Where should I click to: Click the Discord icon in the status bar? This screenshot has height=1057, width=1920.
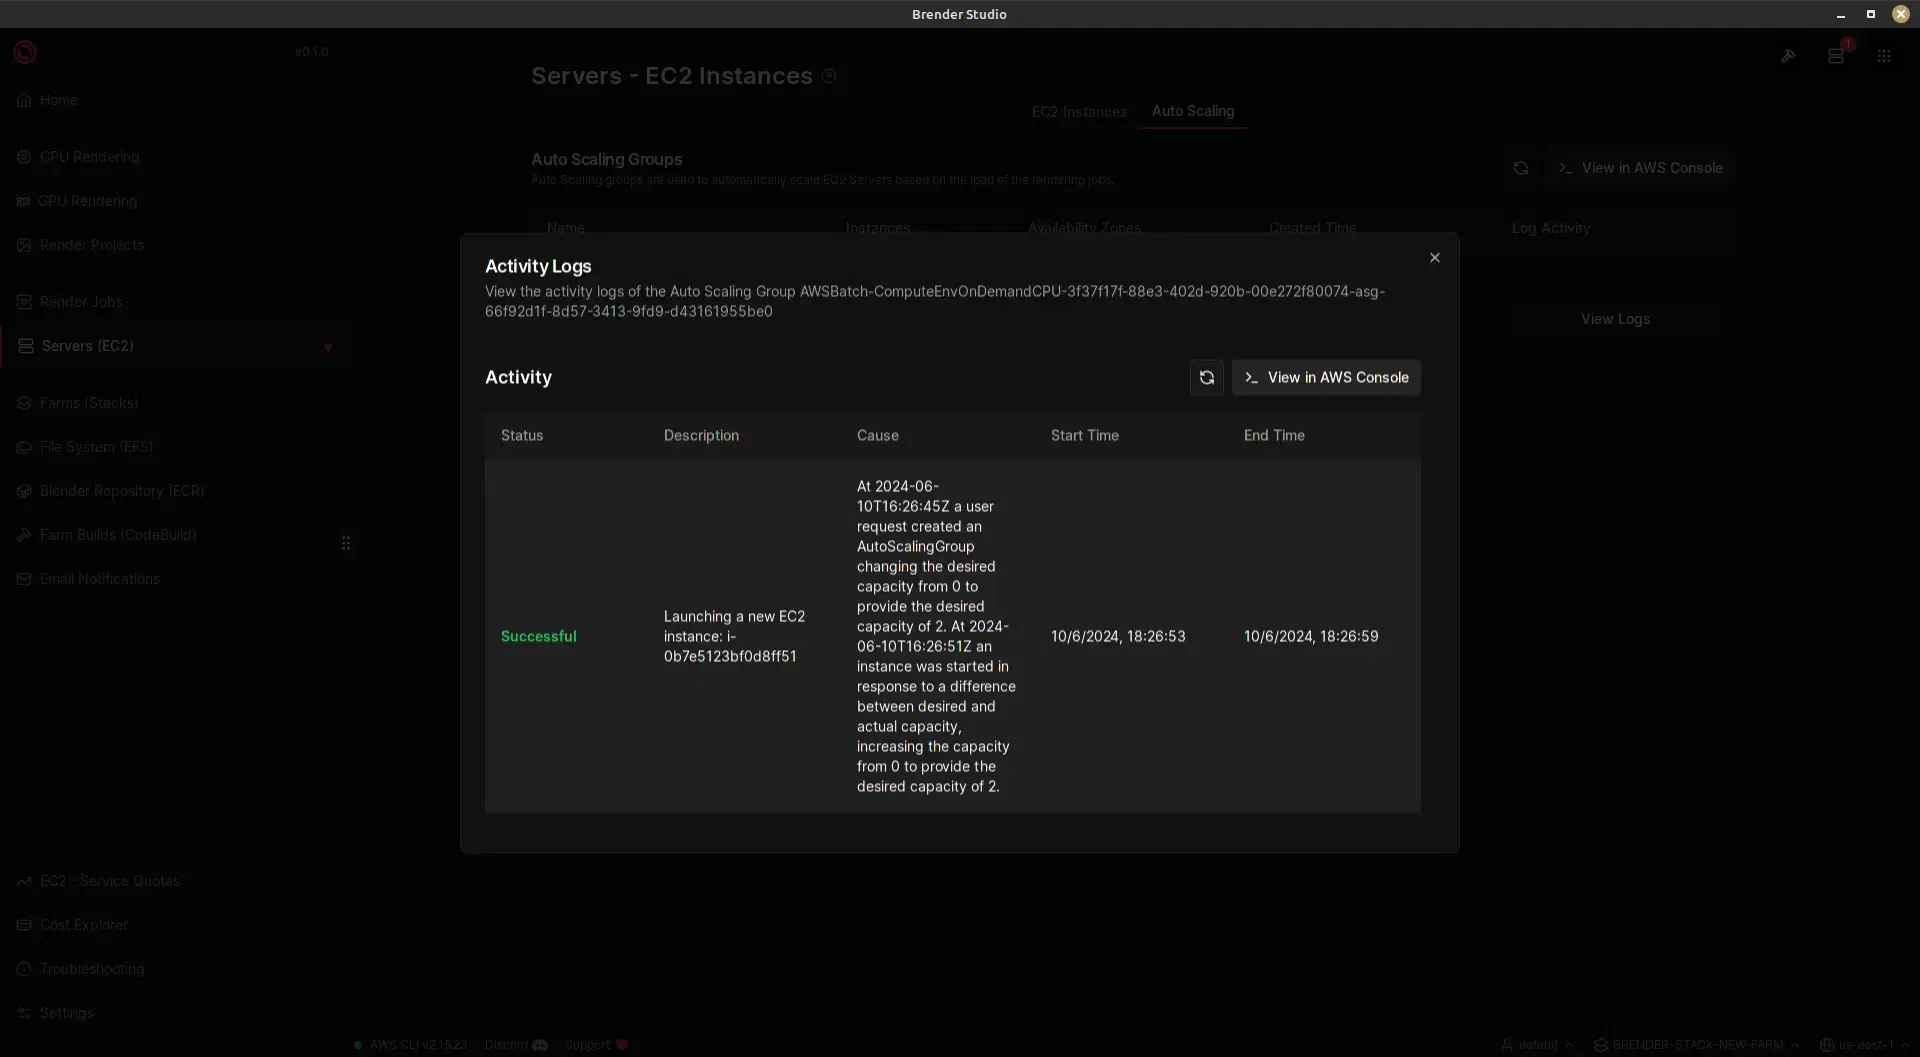pyautogui.click(x=539, y=1044)
